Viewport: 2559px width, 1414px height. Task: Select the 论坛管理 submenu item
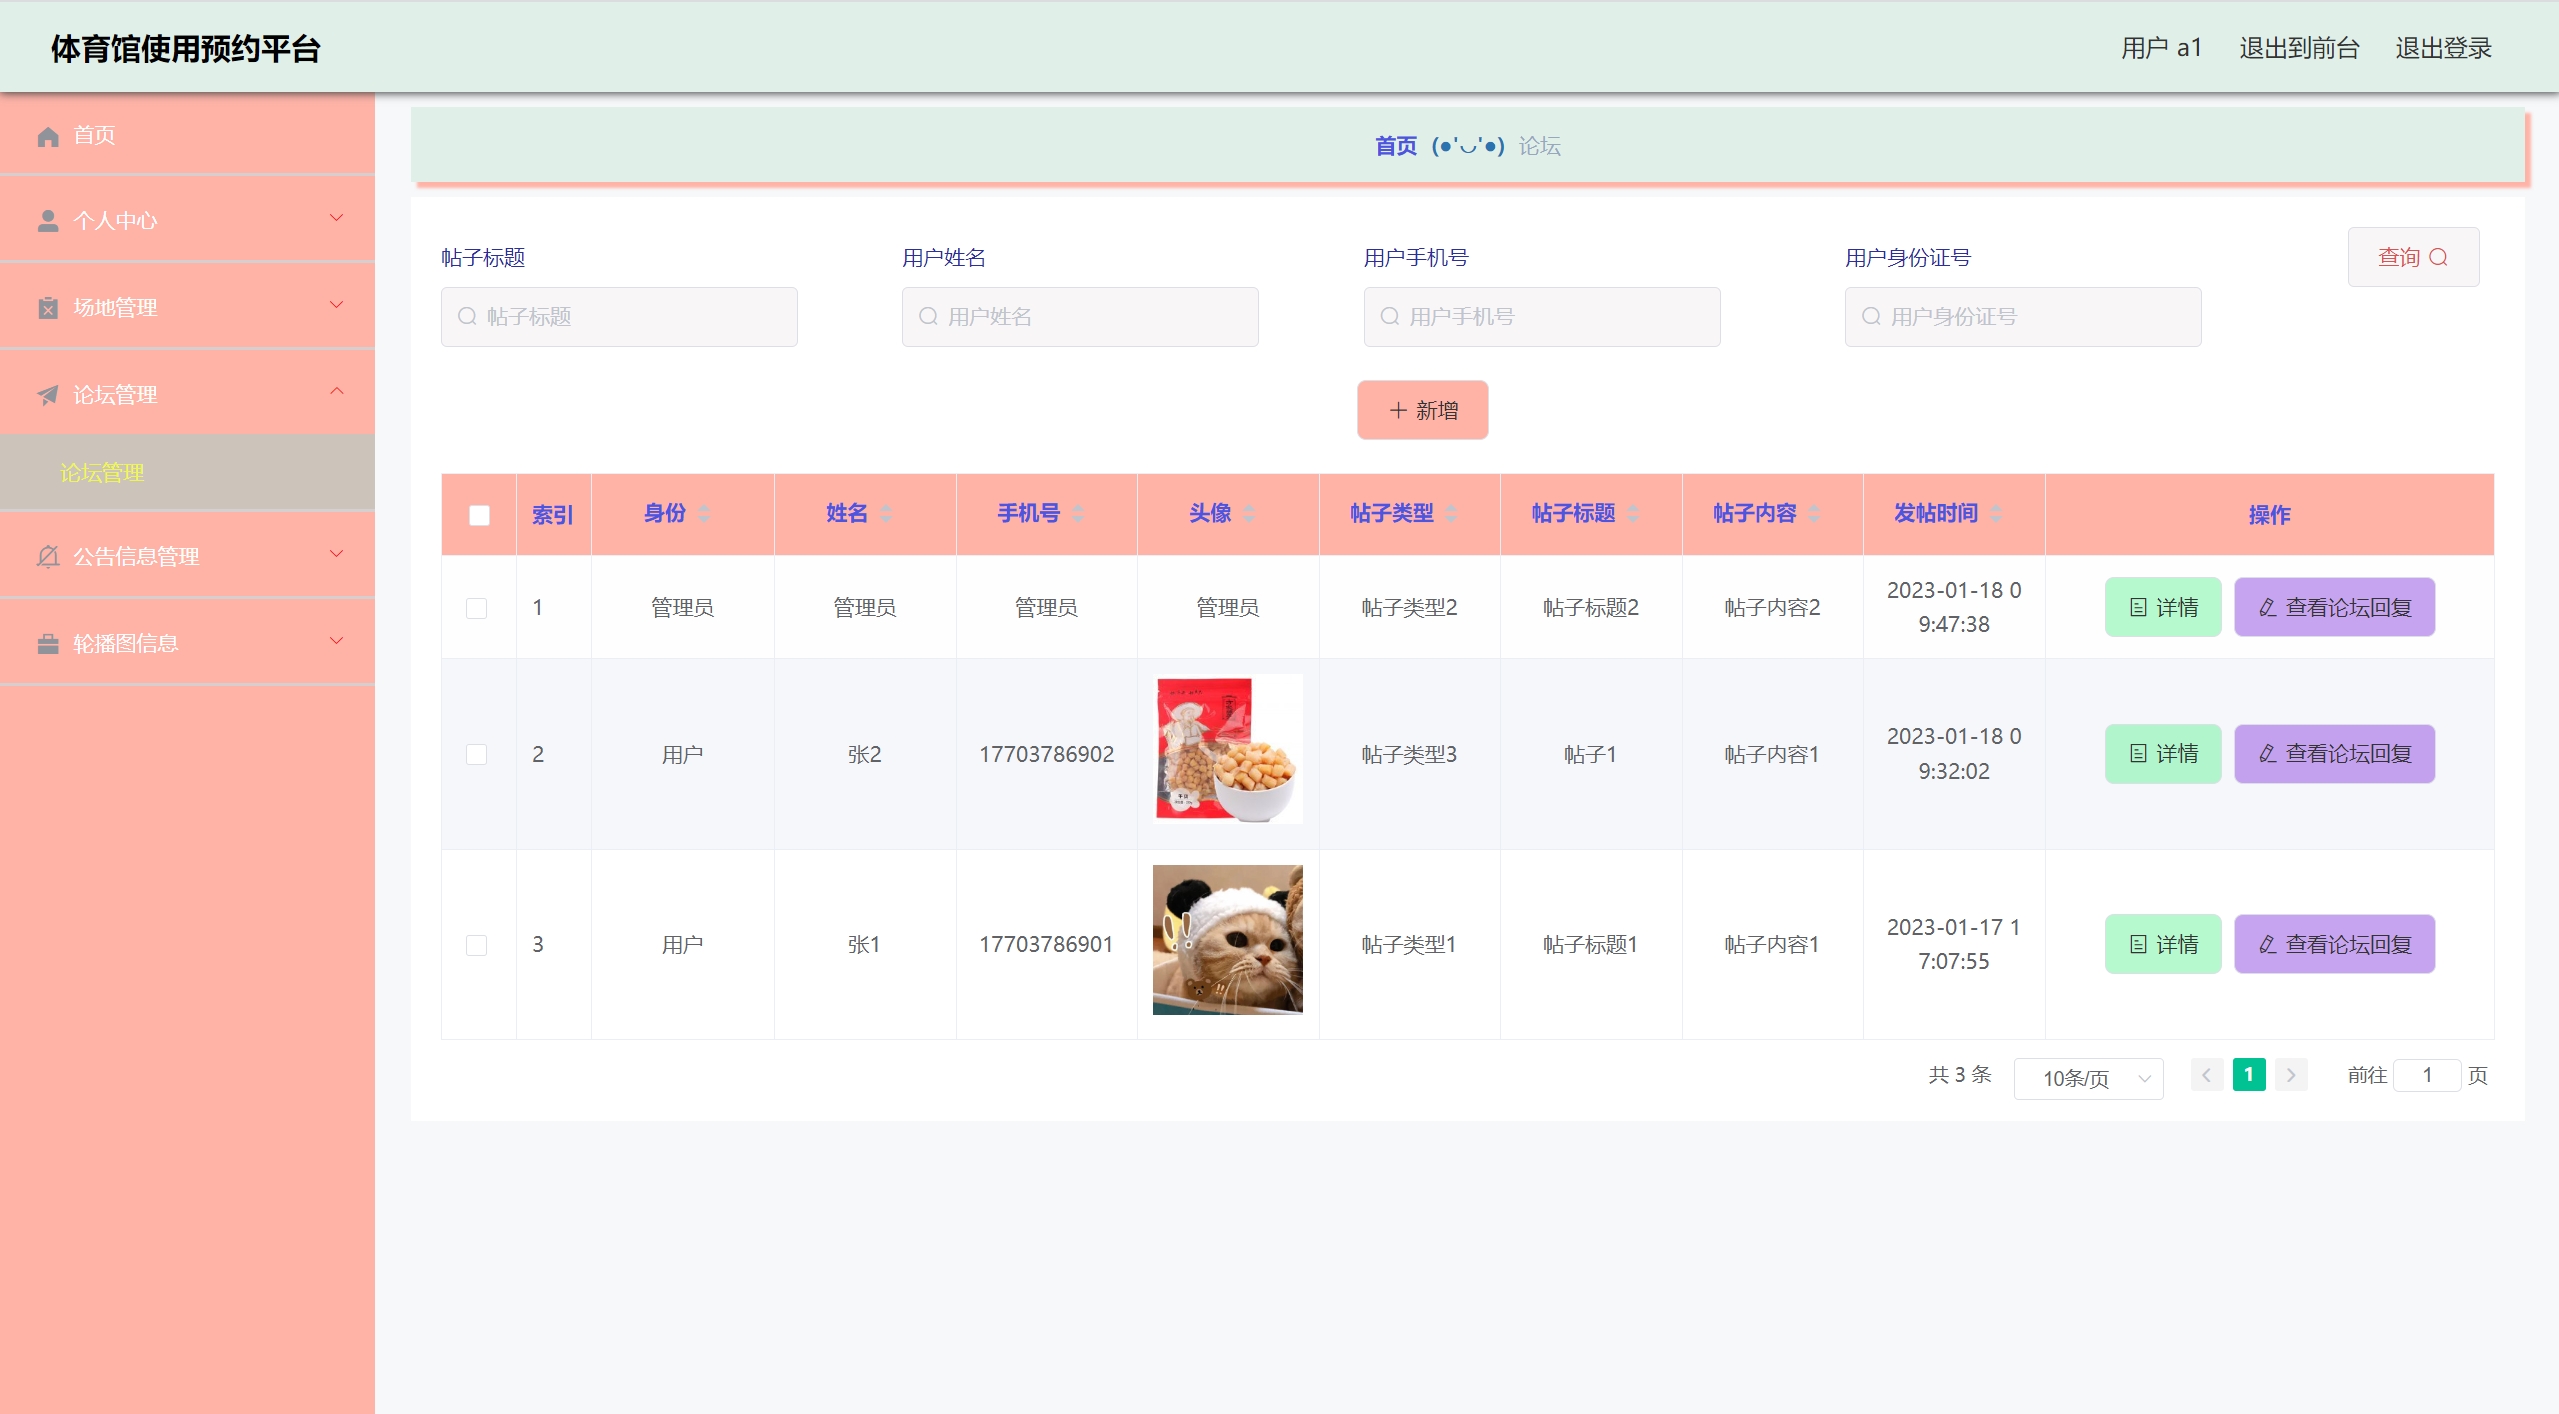[x=102, y=473]
